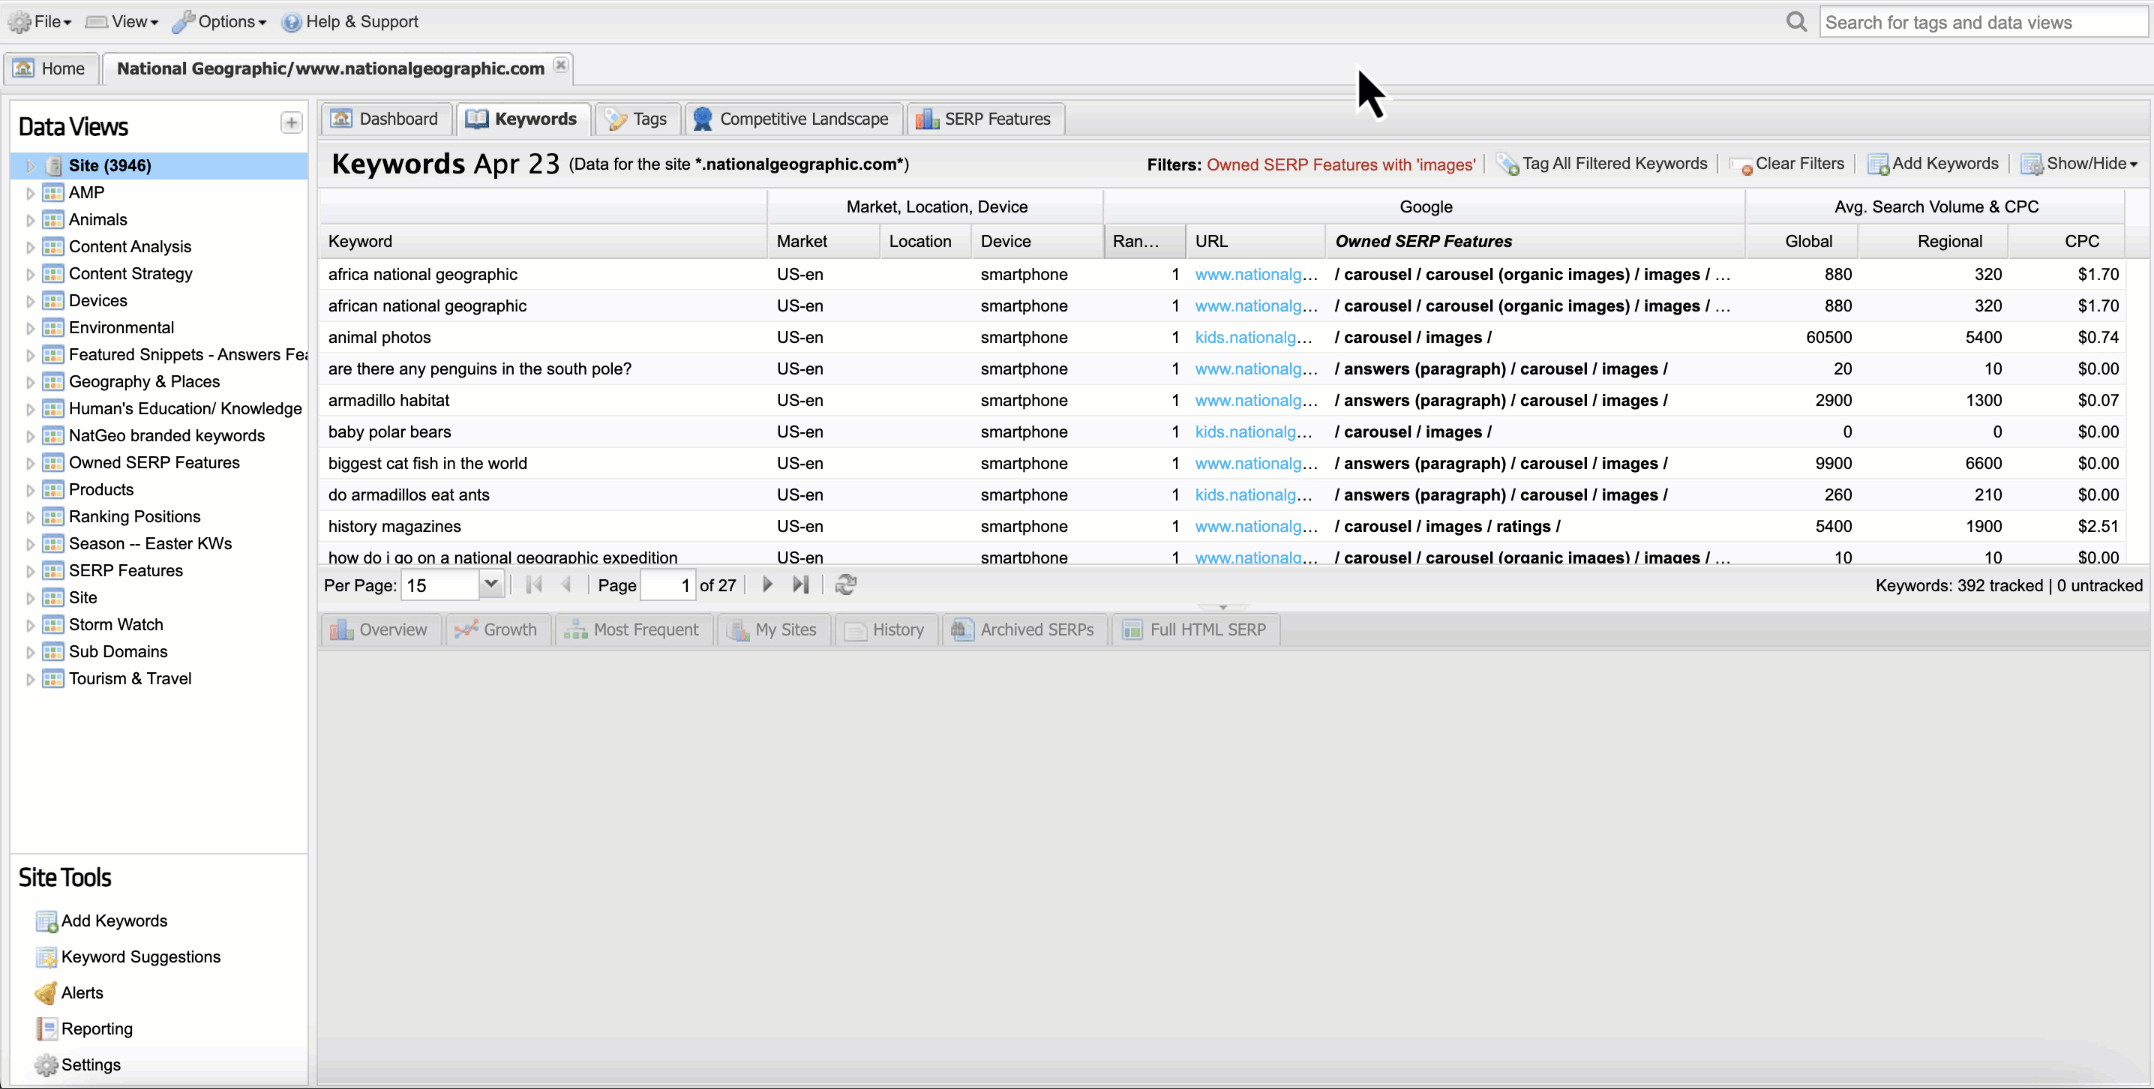
Task: Open Keyword Suggestions in Site Tools
Action: point(141,957)
